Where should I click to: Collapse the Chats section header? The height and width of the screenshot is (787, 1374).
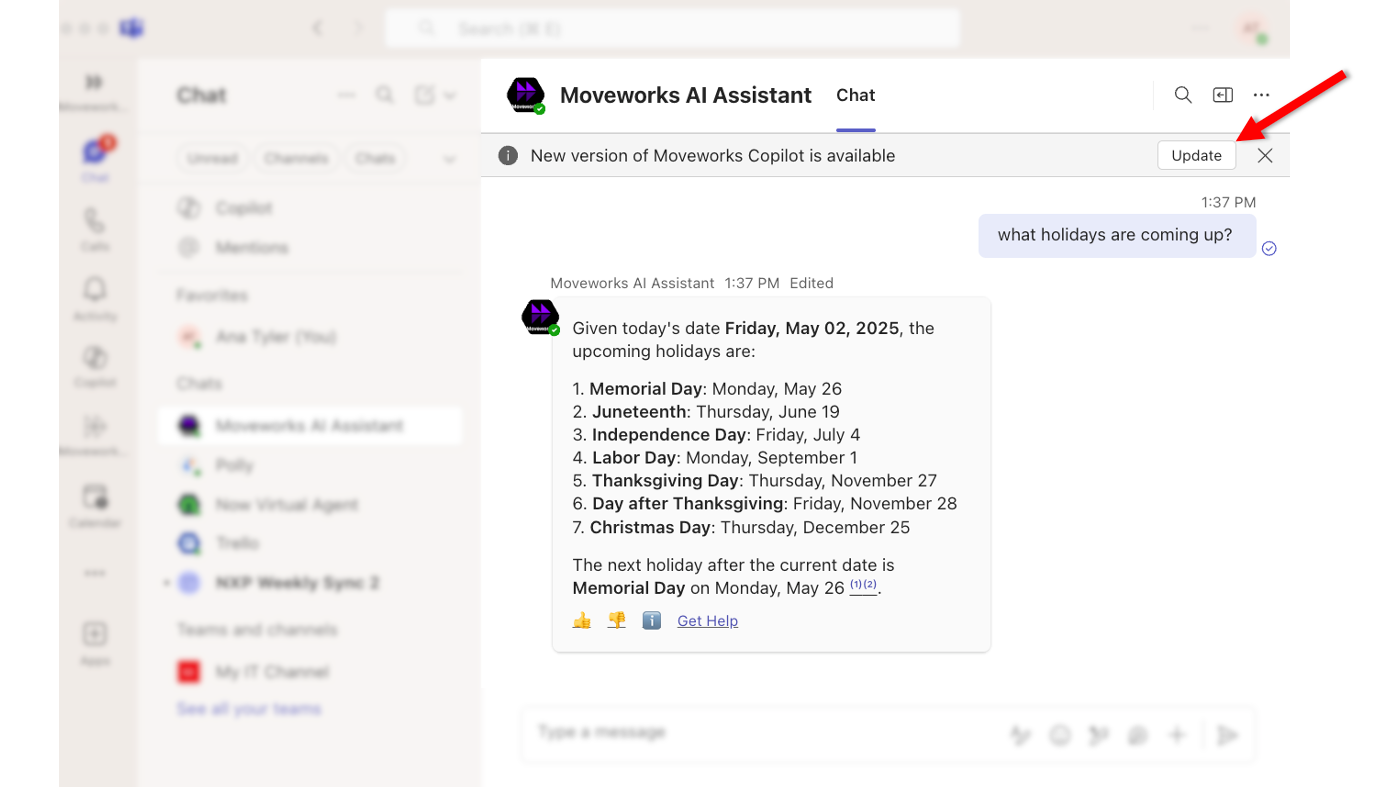[x=199, y=383]
